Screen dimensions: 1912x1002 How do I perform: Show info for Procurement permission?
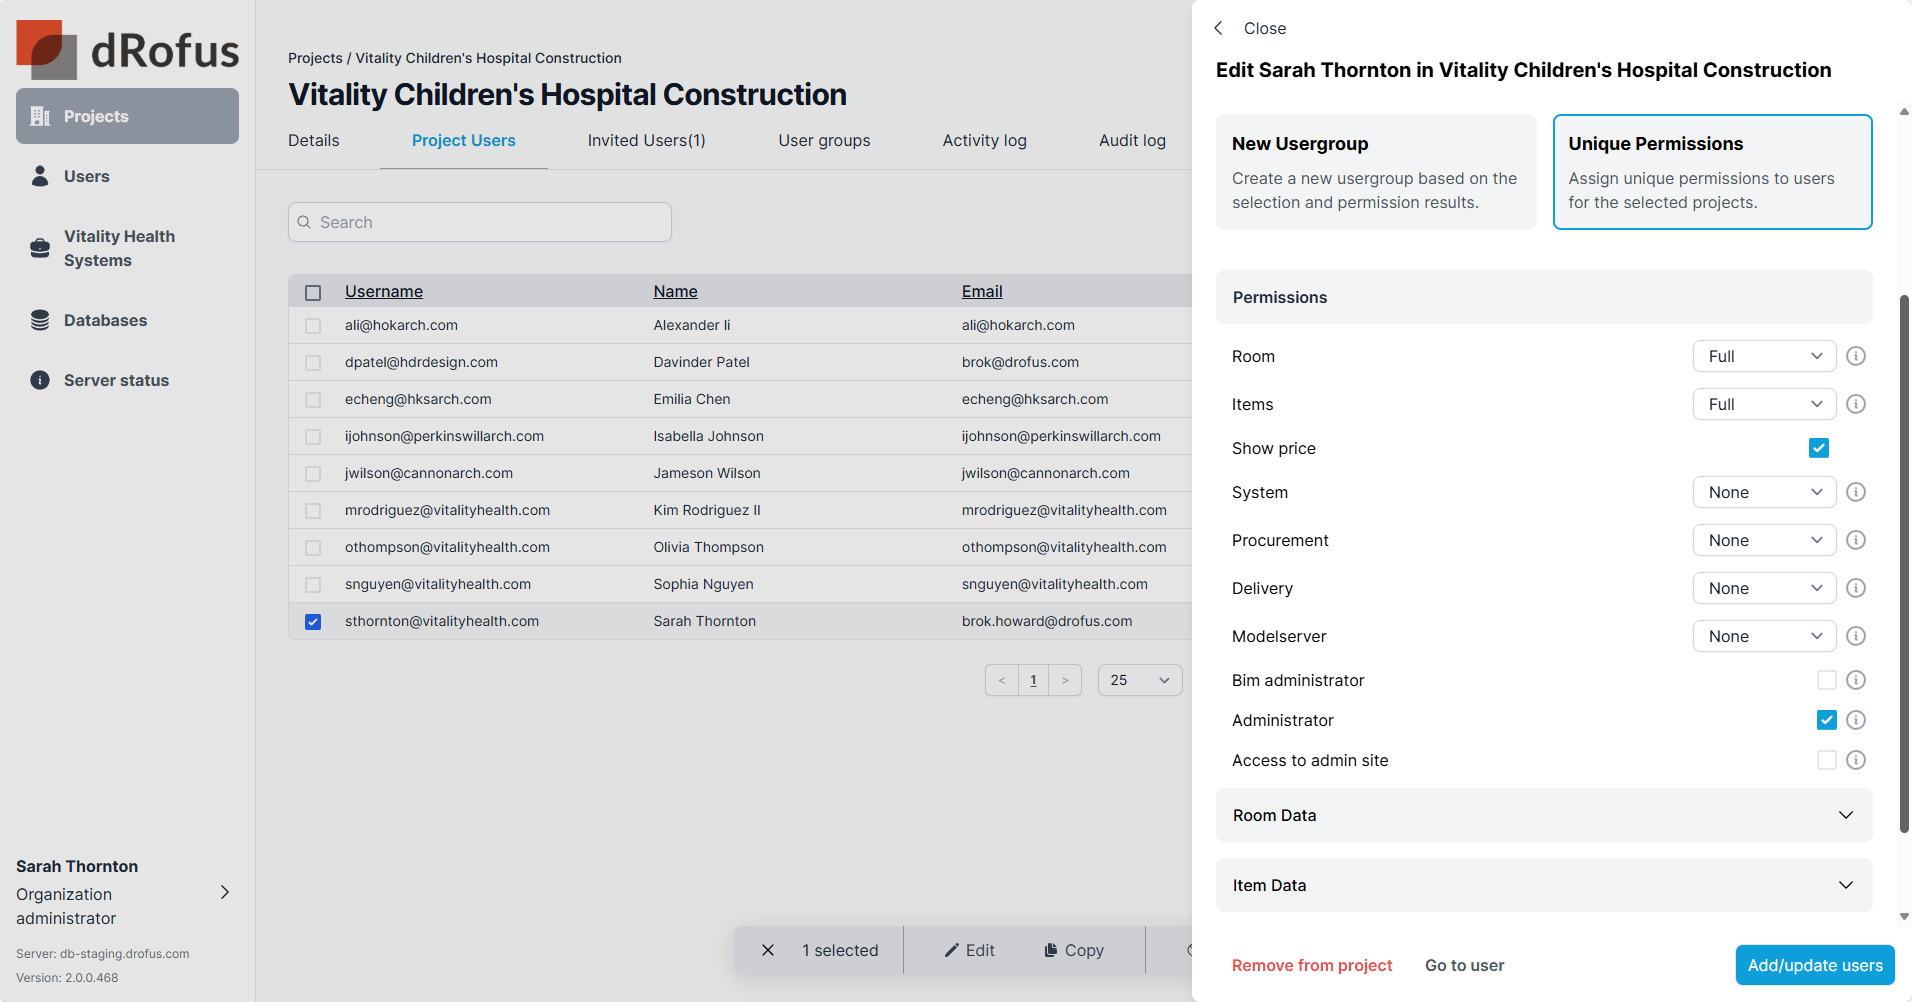[1856, 540]
